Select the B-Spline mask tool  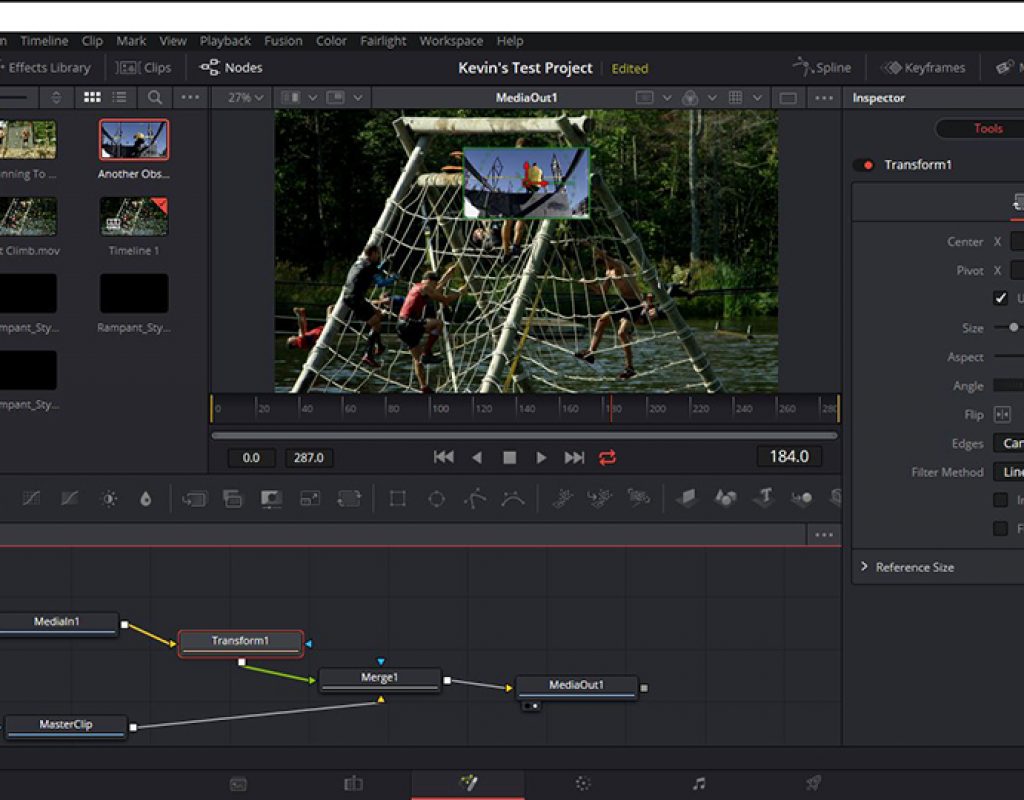(x=513, y=499)
